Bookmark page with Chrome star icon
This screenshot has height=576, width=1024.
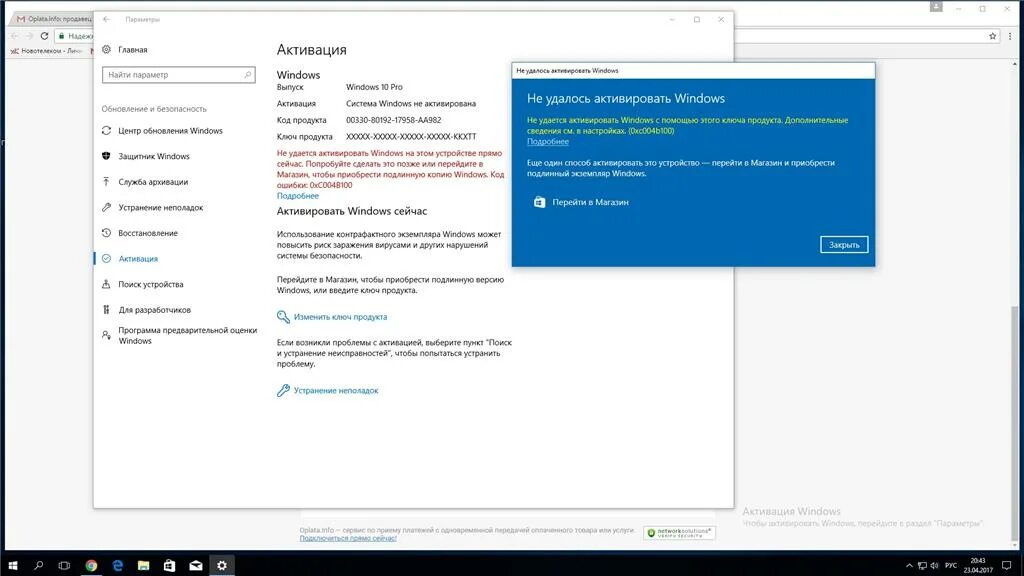993,36
